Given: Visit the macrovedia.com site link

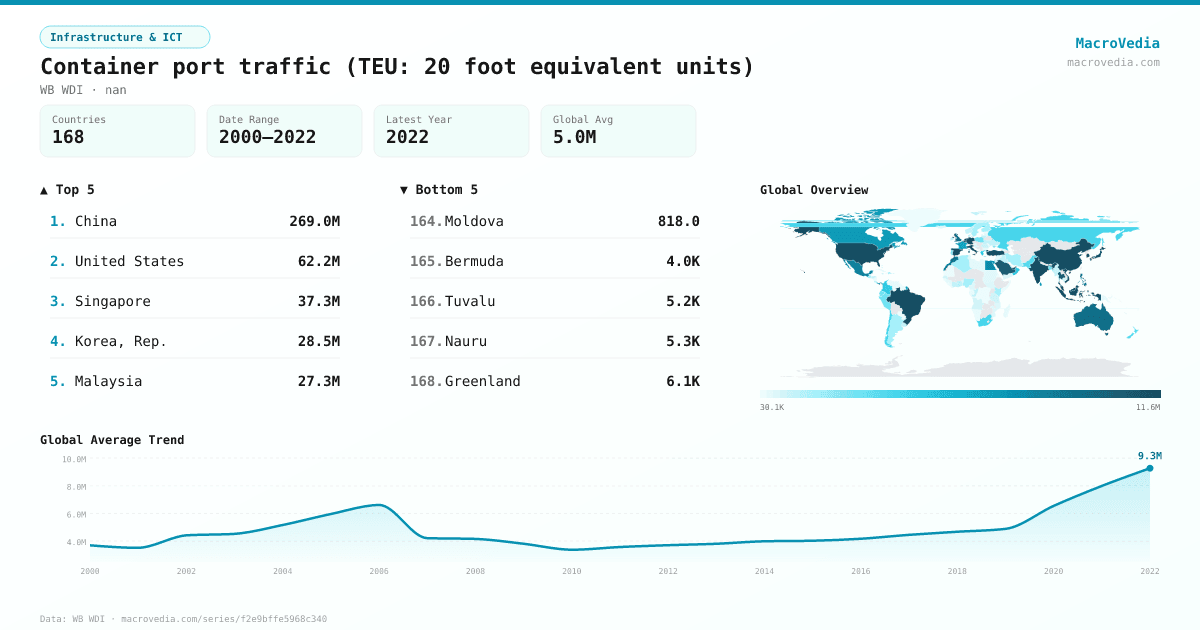Looking at the screenshot, I should (x=1113, y=62).
